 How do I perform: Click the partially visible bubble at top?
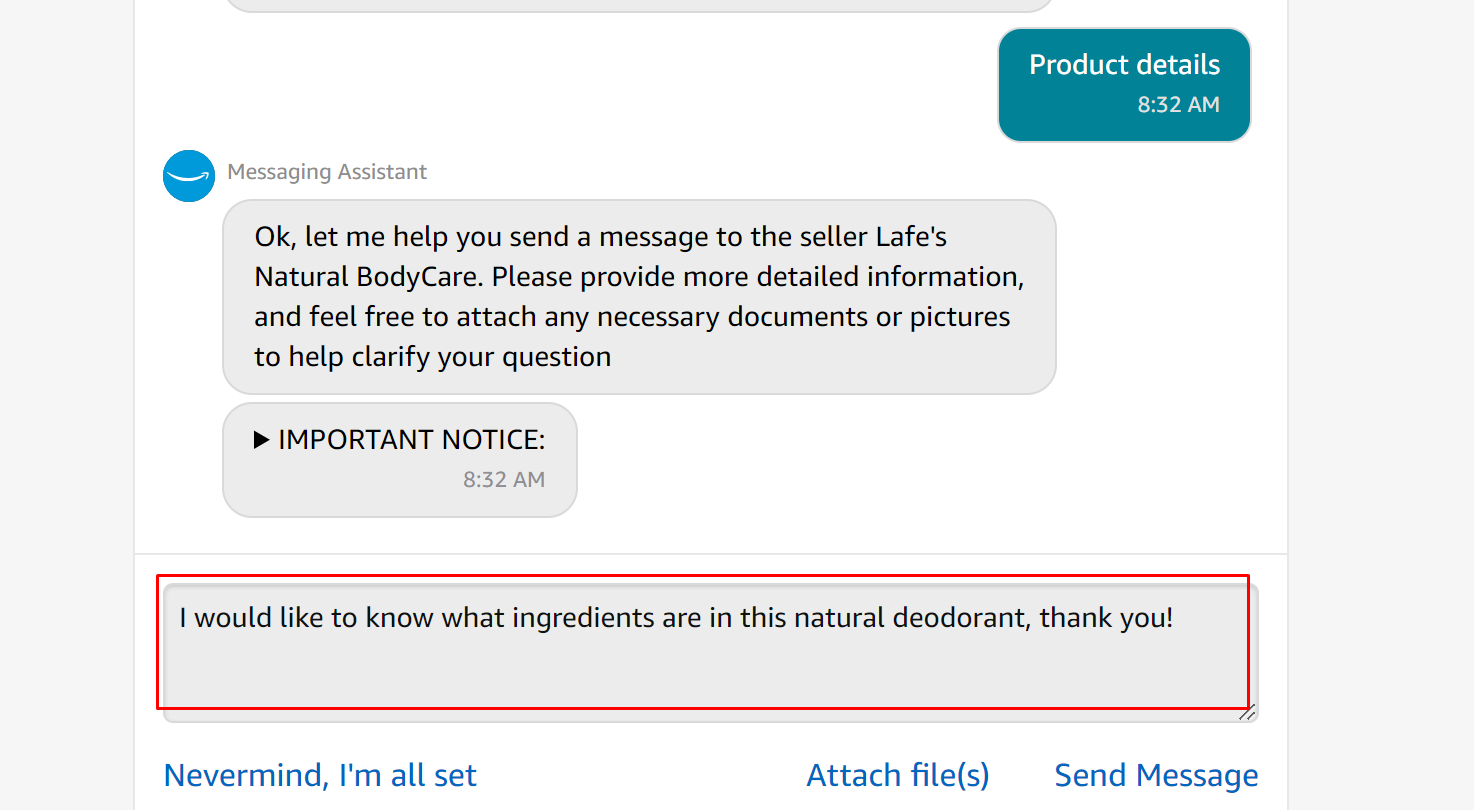point(638,5)
